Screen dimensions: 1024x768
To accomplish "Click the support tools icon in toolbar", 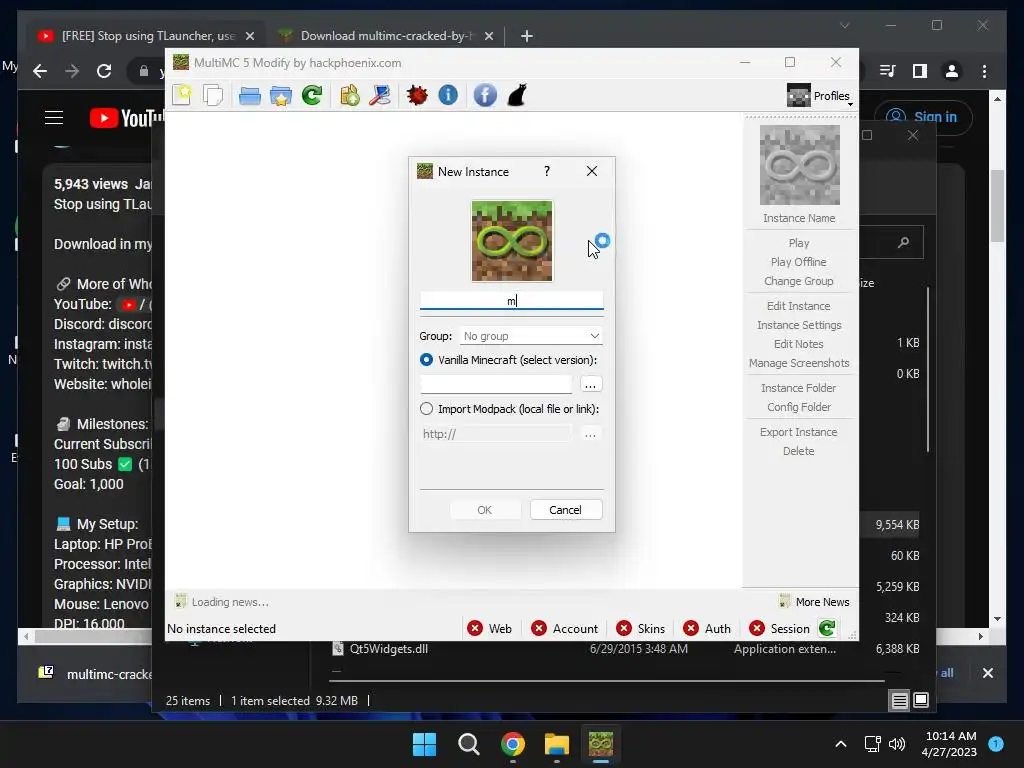I will click(x=380, y=95).
